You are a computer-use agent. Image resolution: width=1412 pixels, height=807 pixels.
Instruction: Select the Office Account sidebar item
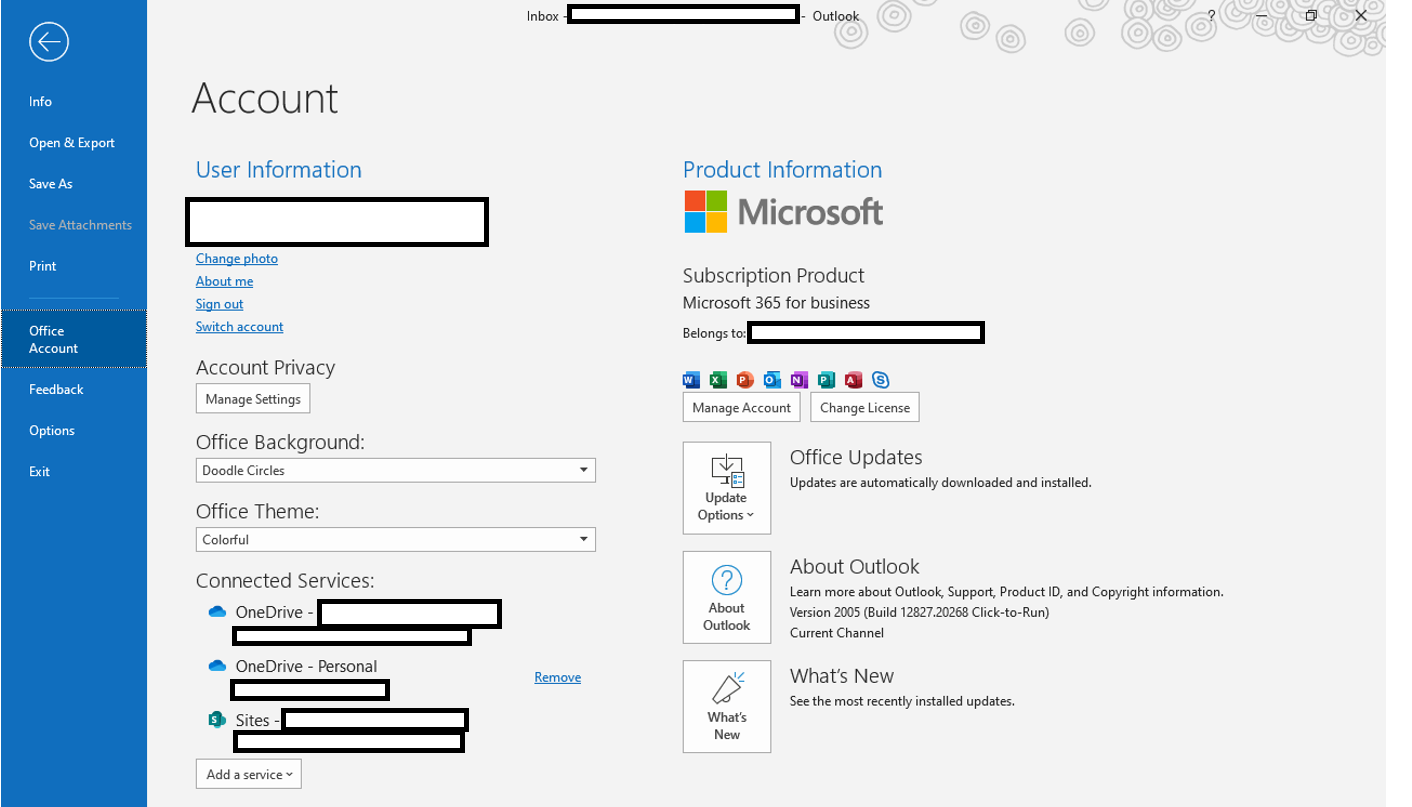point(73,339)
